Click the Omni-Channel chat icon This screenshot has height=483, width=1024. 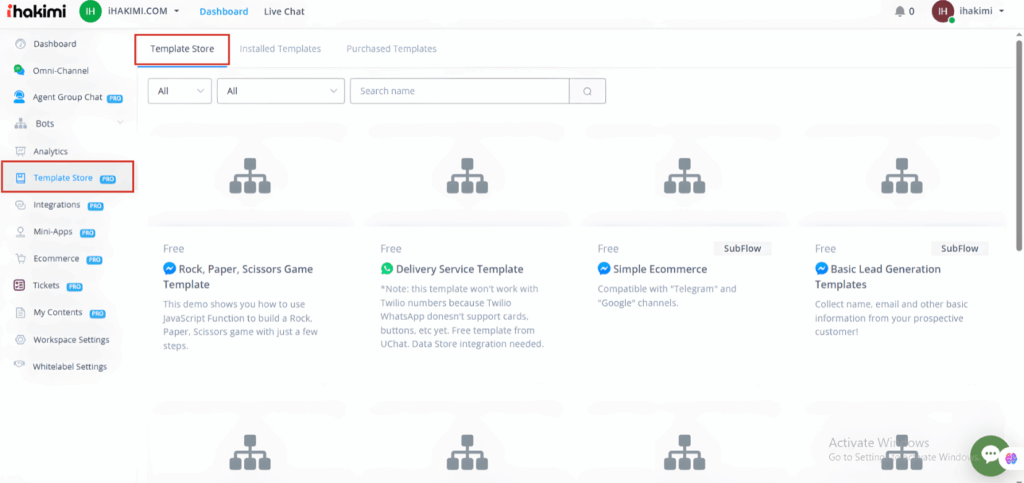[20, 71]
